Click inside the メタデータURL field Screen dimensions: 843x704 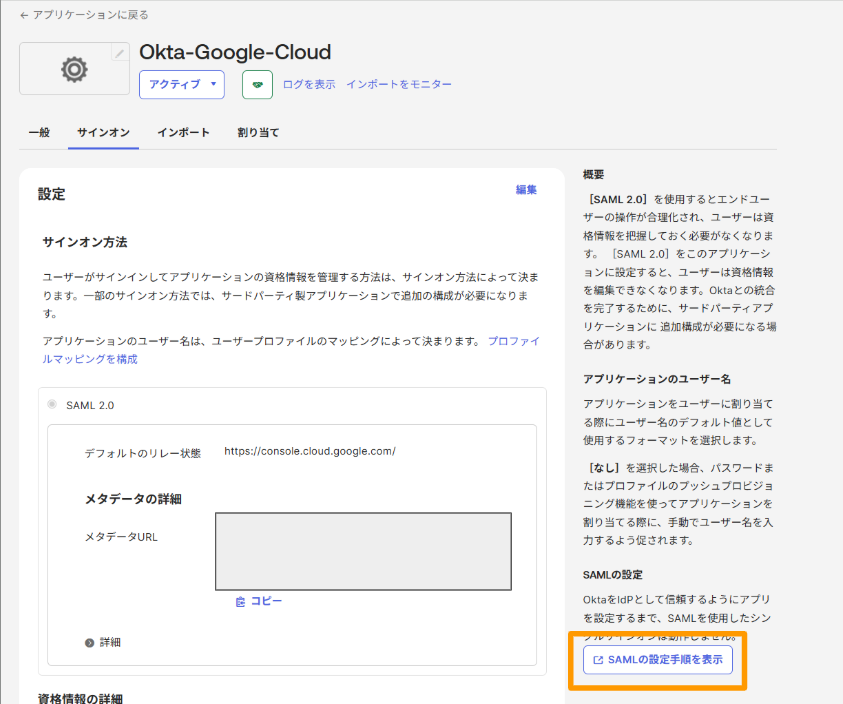tap(362, 551)
